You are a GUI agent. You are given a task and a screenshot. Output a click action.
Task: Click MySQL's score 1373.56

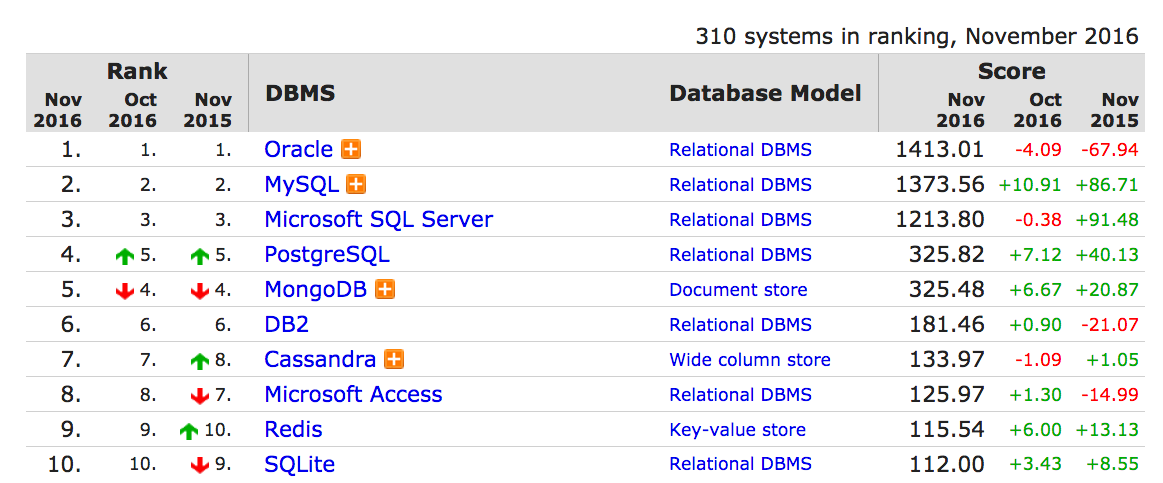(x=940, y=184)
